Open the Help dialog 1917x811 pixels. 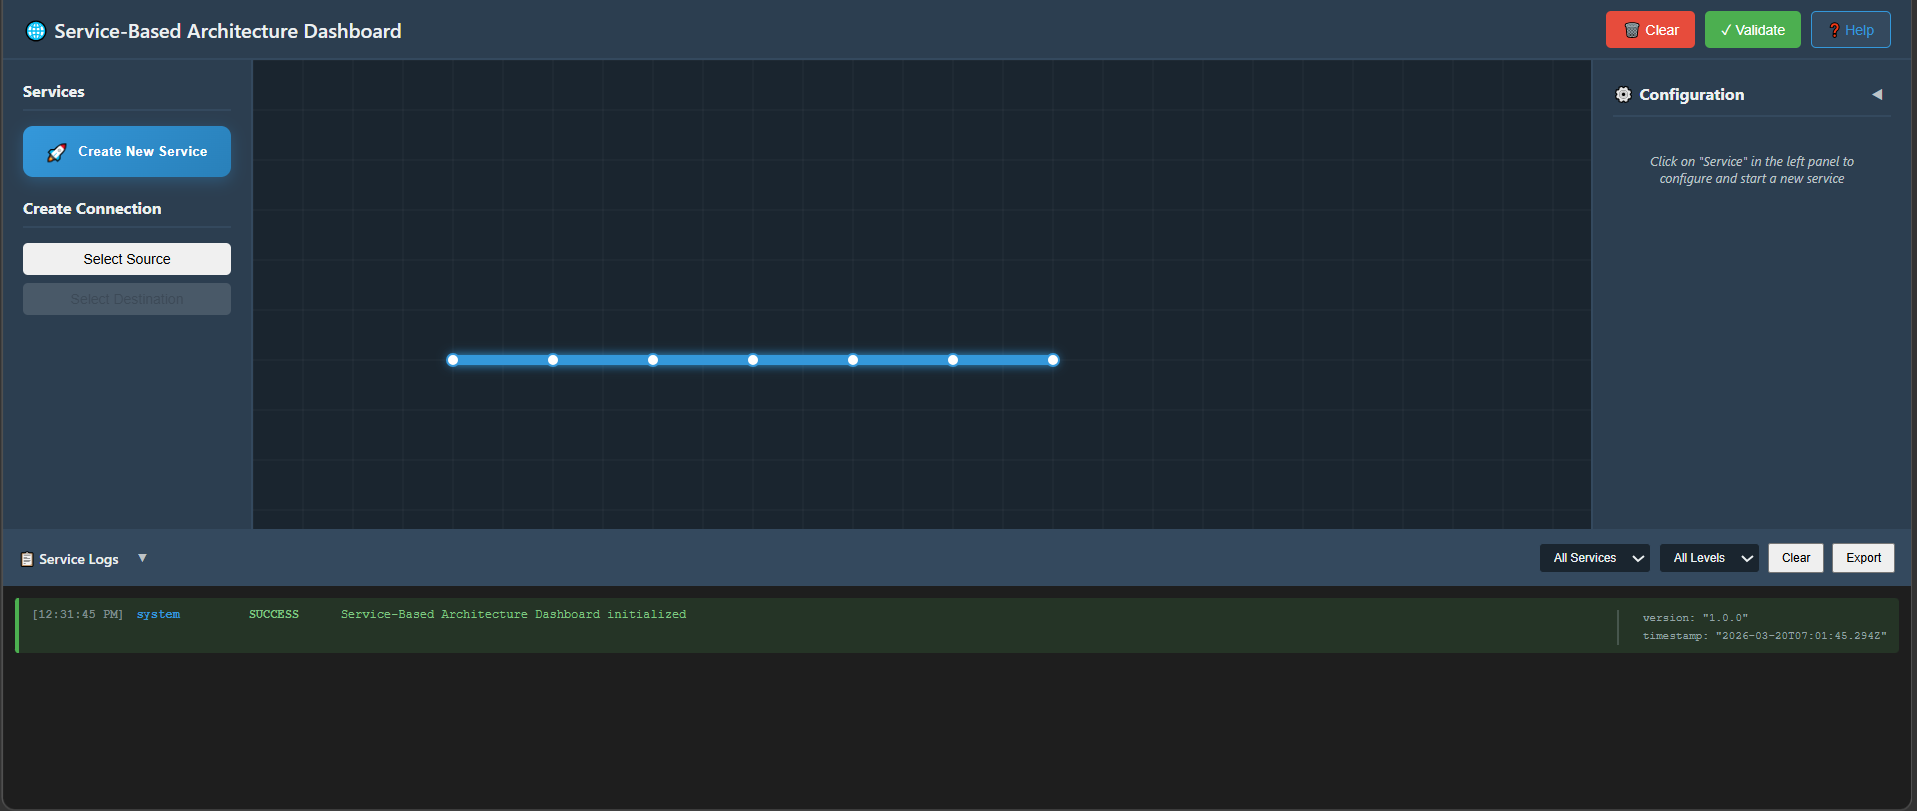click(x=1851, y=30)
